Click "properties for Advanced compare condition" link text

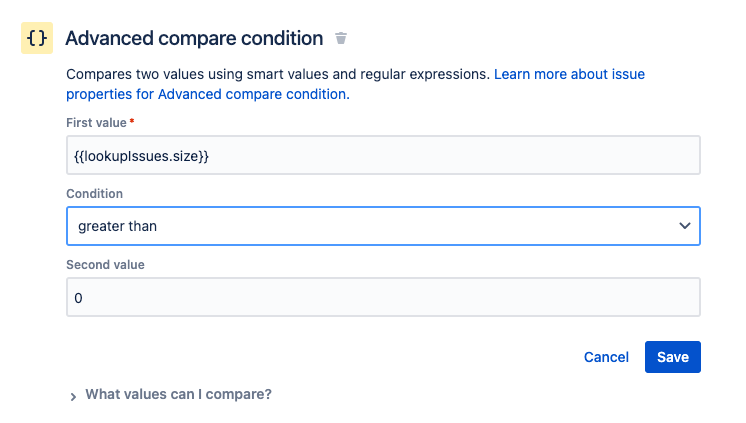(206, 94)
